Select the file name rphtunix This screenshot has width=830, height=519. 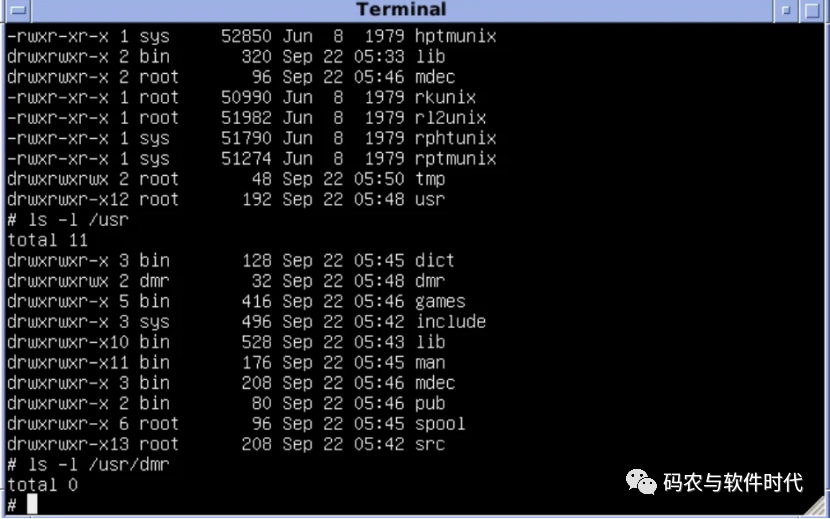(x=456, y=139)
